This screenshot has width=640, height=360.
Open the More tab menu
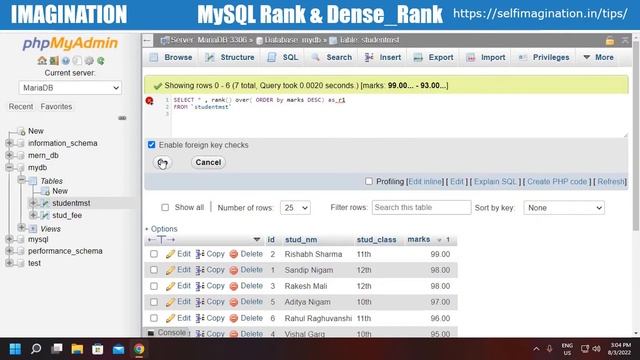[x=598, y=58]
